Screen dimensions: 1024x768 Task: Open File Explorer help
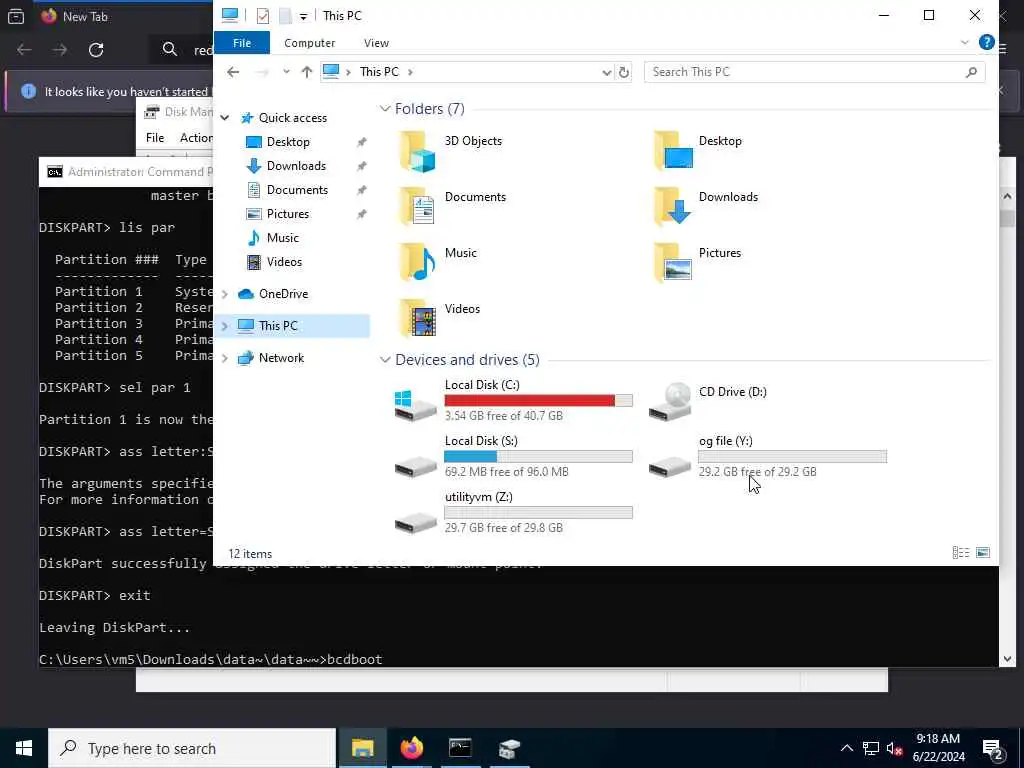point(986,42)
